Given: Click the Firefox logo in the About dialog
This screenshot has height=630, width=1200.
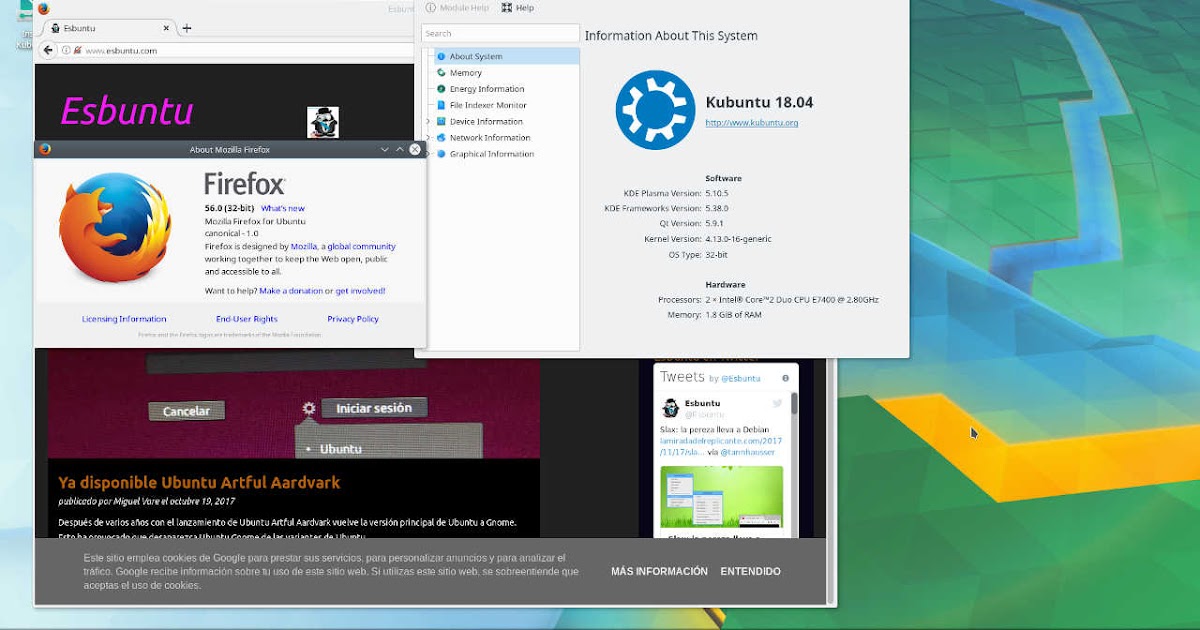Looking at the screenshot, I should coord(113,232).
